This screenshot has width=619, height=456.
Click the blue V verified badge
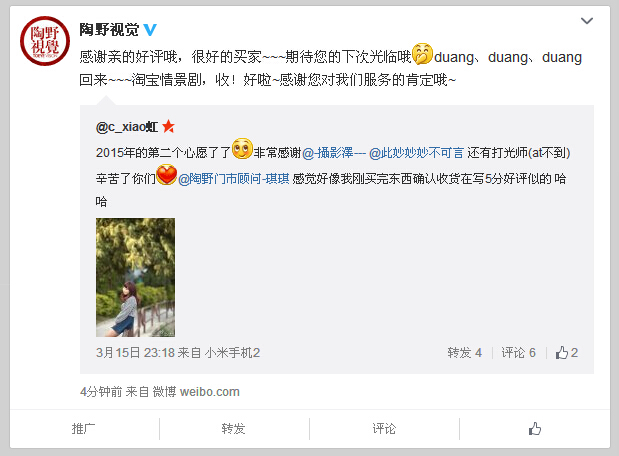click(x=150, y=30)
